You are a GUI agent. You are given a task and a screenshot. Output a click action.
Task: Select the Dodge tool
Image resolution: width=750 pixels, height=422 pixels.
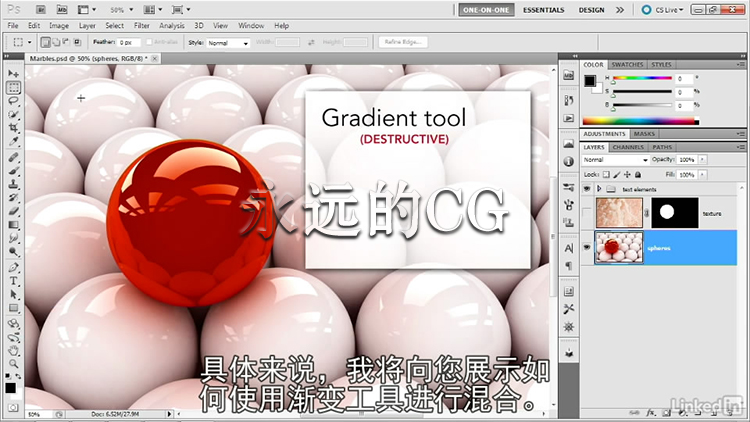(13, 252)
